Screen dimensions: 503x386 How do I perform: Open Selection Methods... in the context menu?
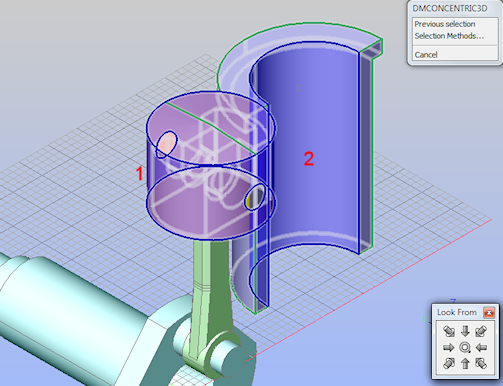[449, 36]
